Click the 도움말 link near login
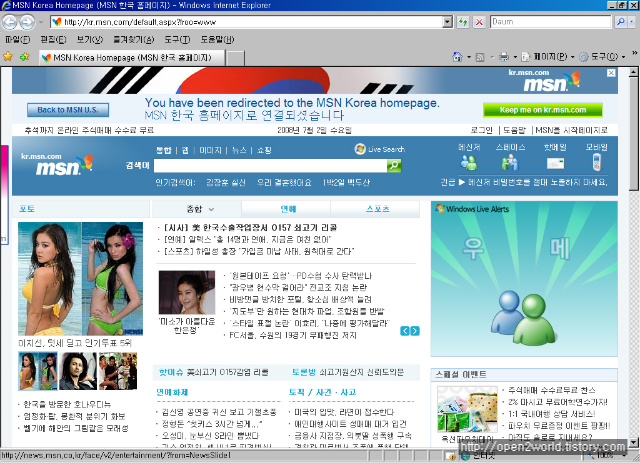 514,130
